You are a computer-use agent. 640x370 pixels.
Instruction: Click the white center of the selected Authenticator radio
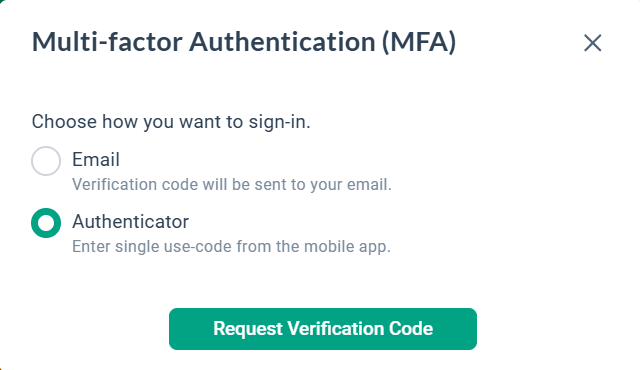tap(46, 223)
